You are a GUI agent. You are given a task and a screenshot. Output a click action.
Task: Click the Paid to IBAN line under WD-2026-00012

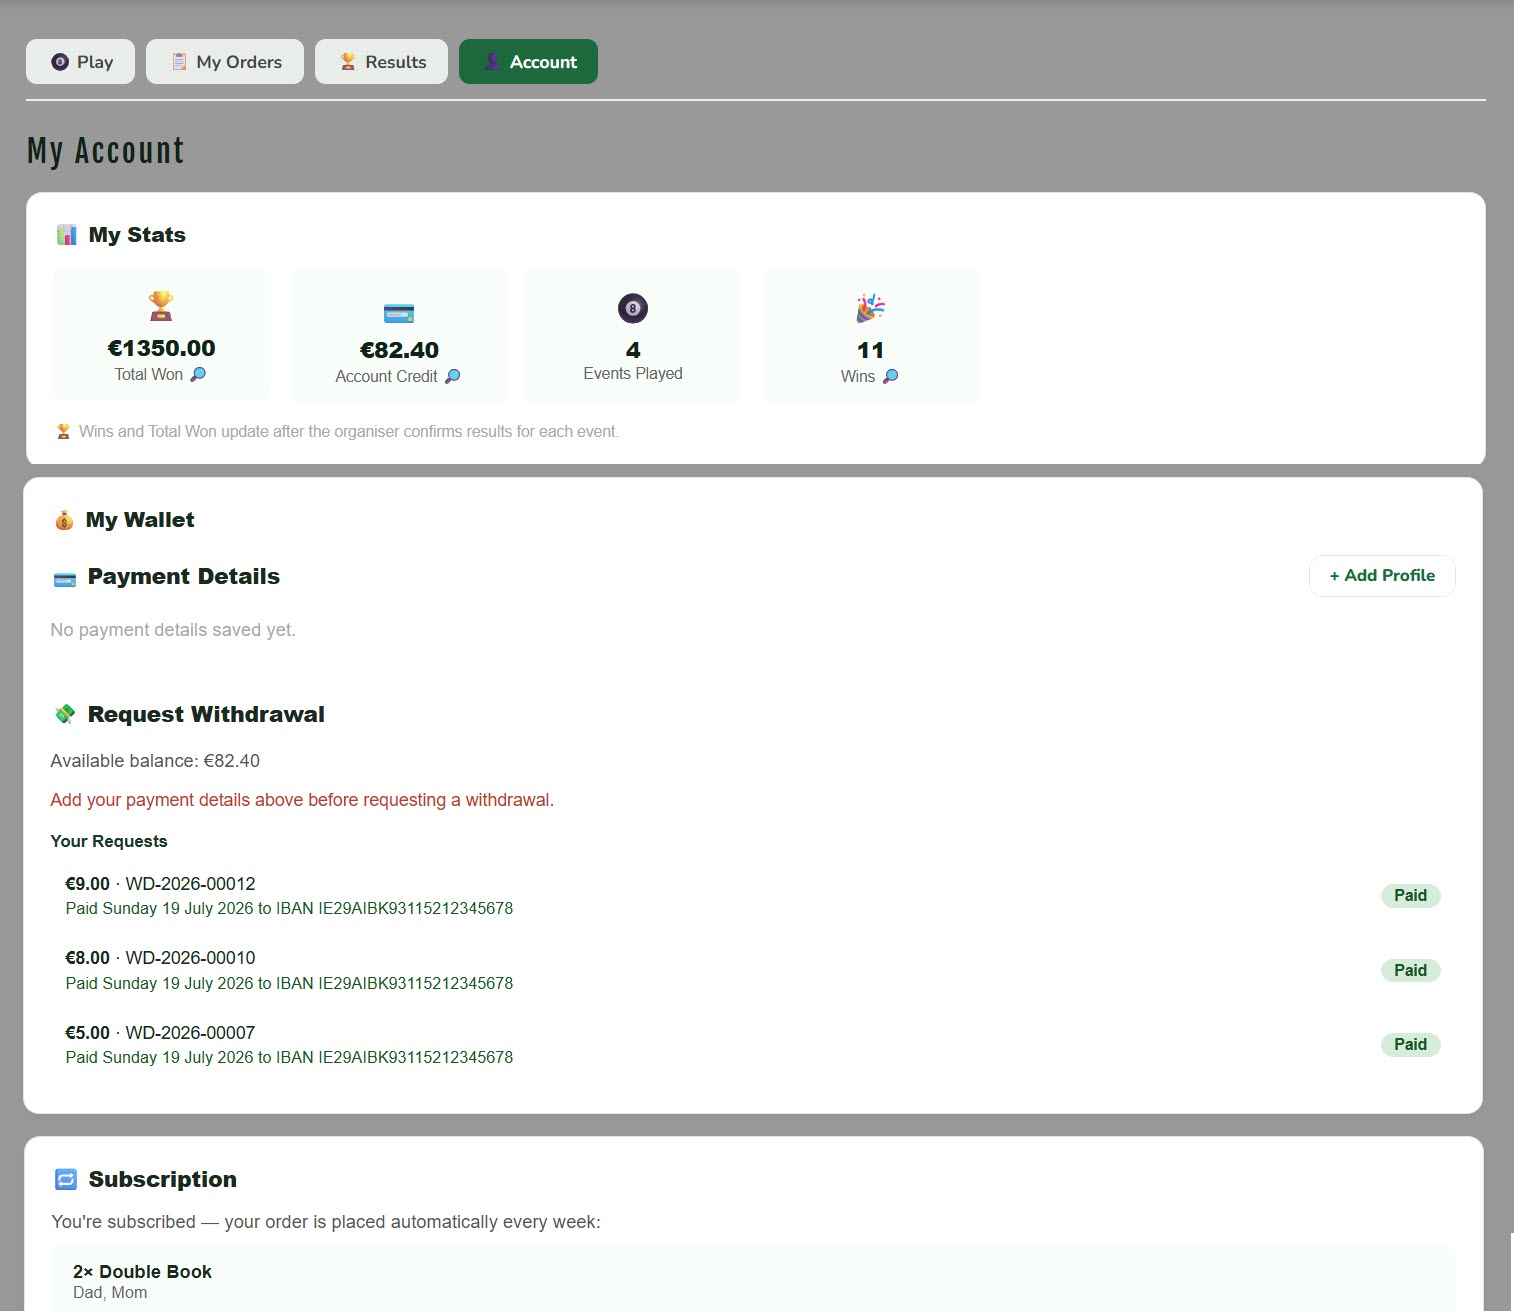(x=289, y=909)
